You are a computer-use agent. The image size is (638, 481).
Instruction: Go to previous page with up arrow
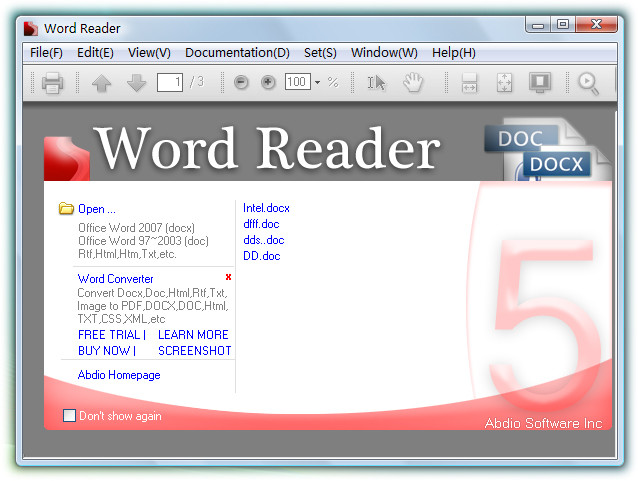click(101, 83)
